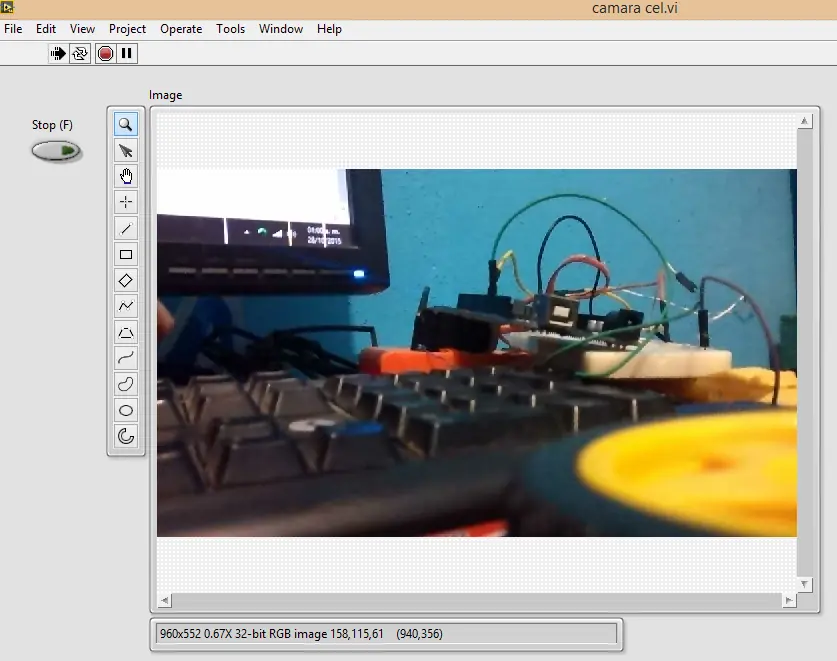Click the image info status text
This screenshot has height=661, width=837.
click(x=301, y=634)
